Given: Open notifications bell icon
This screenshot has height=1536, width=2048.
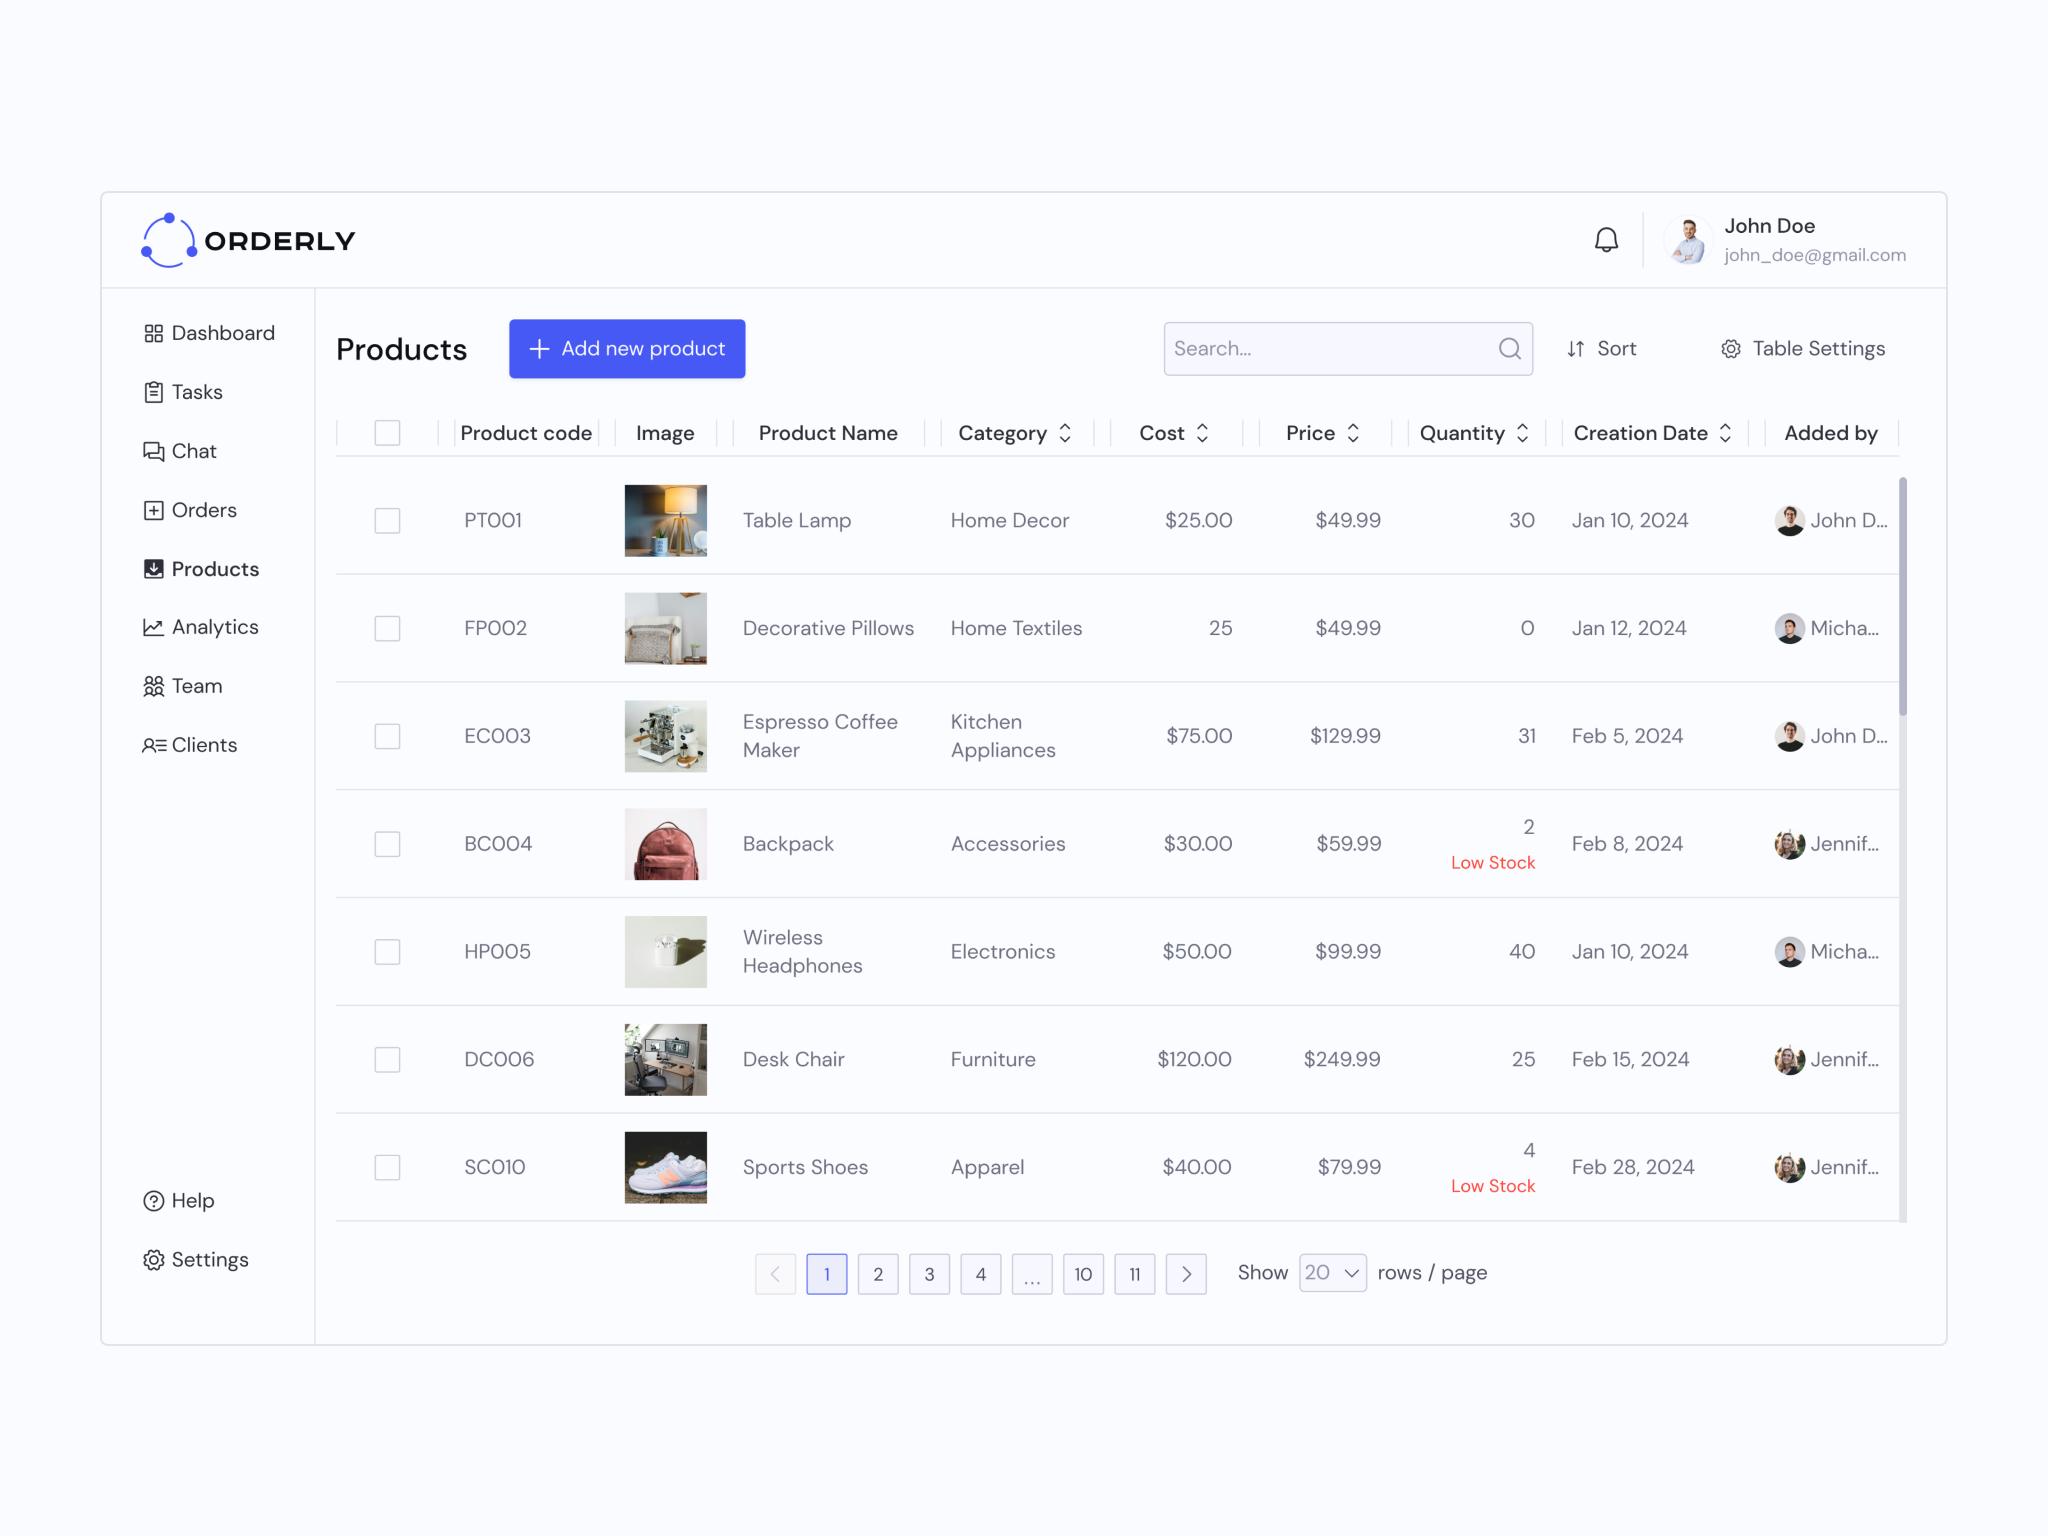Looking at the screenshot, I should point(1606,240).
